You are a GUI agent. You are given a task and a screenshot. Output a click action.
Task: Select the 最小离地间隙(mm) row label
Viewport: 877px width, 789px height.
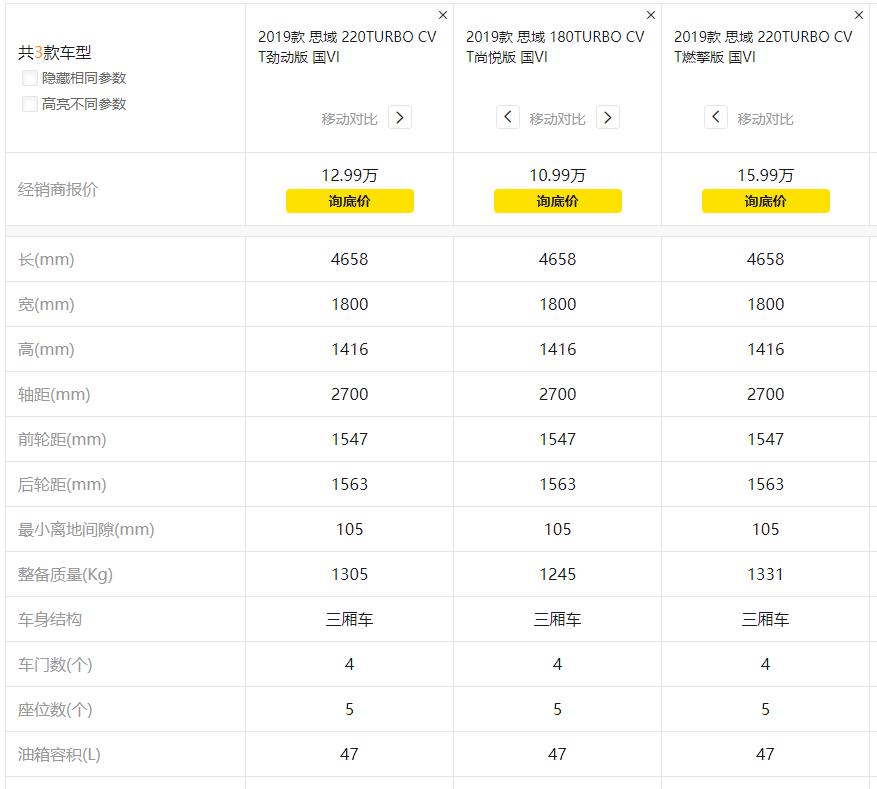tap(86, 530)
